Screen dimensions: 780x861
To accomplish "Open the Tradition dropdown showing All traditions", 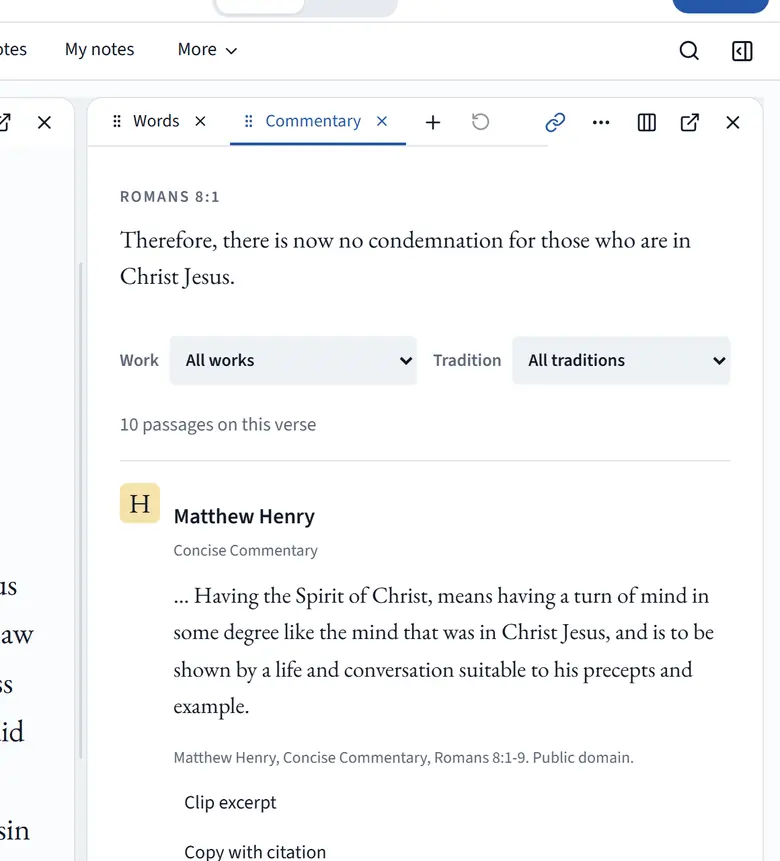I will tap(621, 360).
